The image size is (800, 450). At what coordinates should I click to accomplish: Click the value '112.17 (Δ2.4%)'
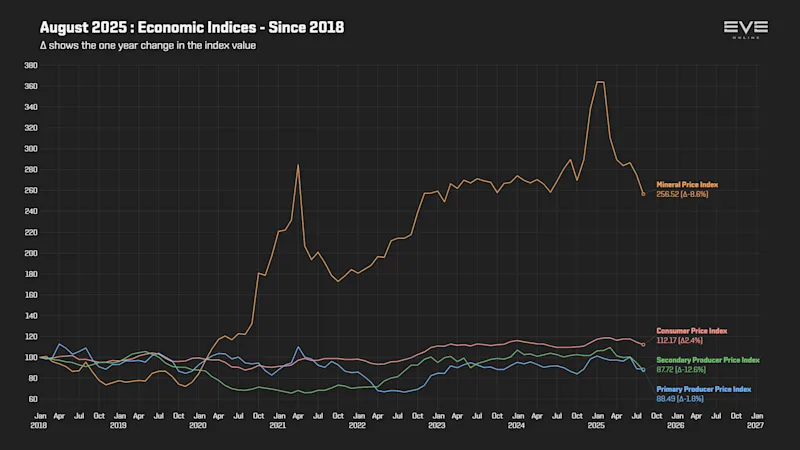pos(679,341)
